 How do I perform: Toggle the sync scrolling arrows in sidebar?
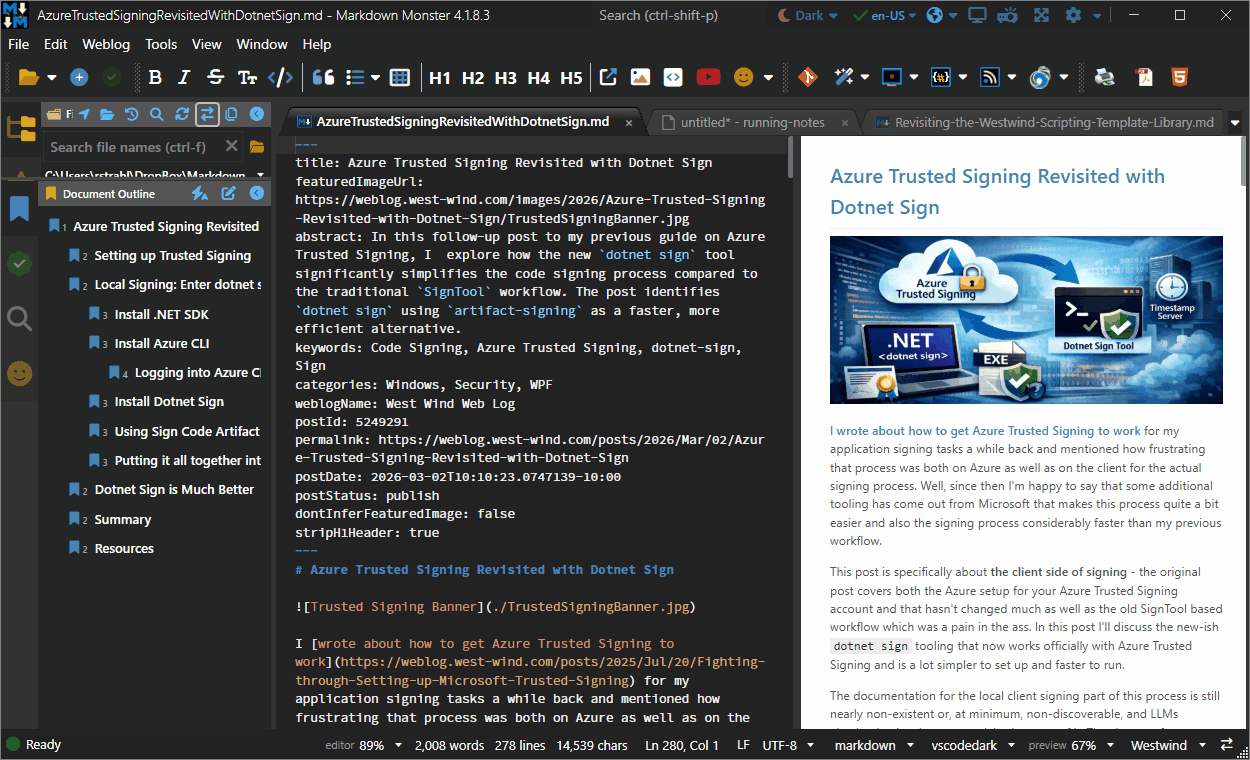pyautogui.click(x=207, y=114)
